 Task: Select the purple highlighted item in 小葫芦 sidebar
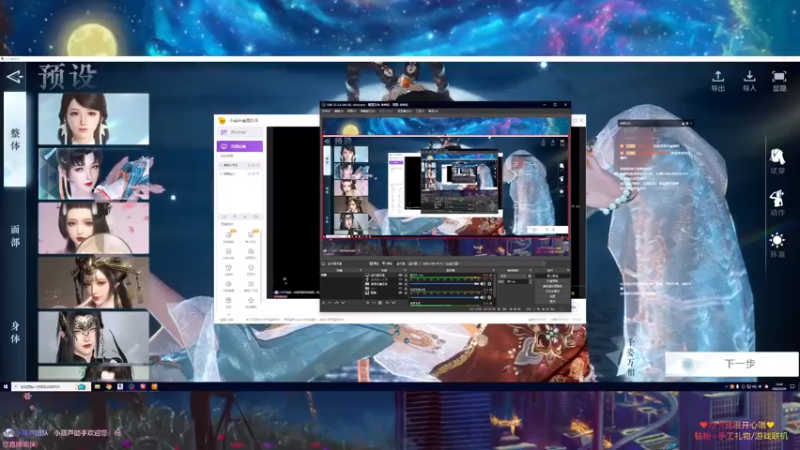point(240,146)
